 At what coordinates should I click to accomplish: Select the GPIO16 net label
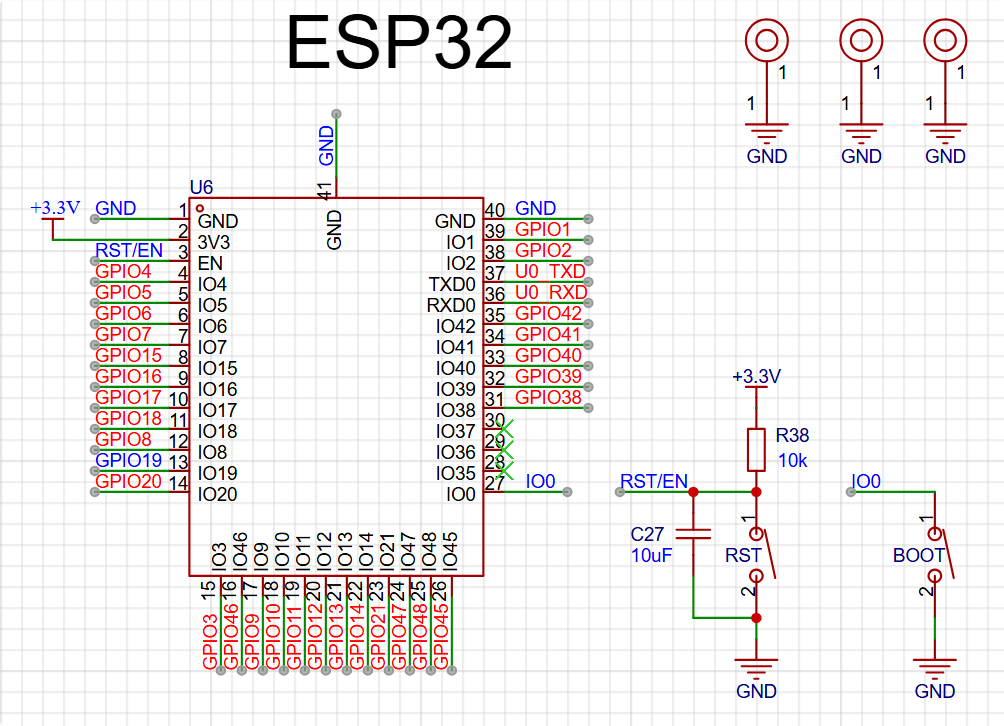[x=128, y=376]
